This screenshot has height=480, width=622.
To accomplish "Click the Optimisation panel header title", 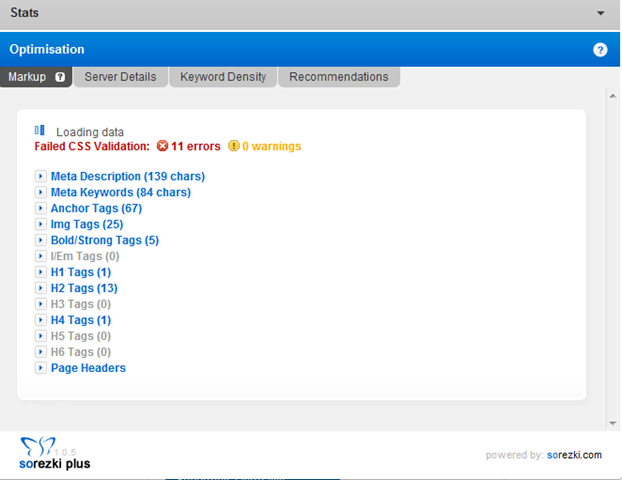I will point(47,50).
